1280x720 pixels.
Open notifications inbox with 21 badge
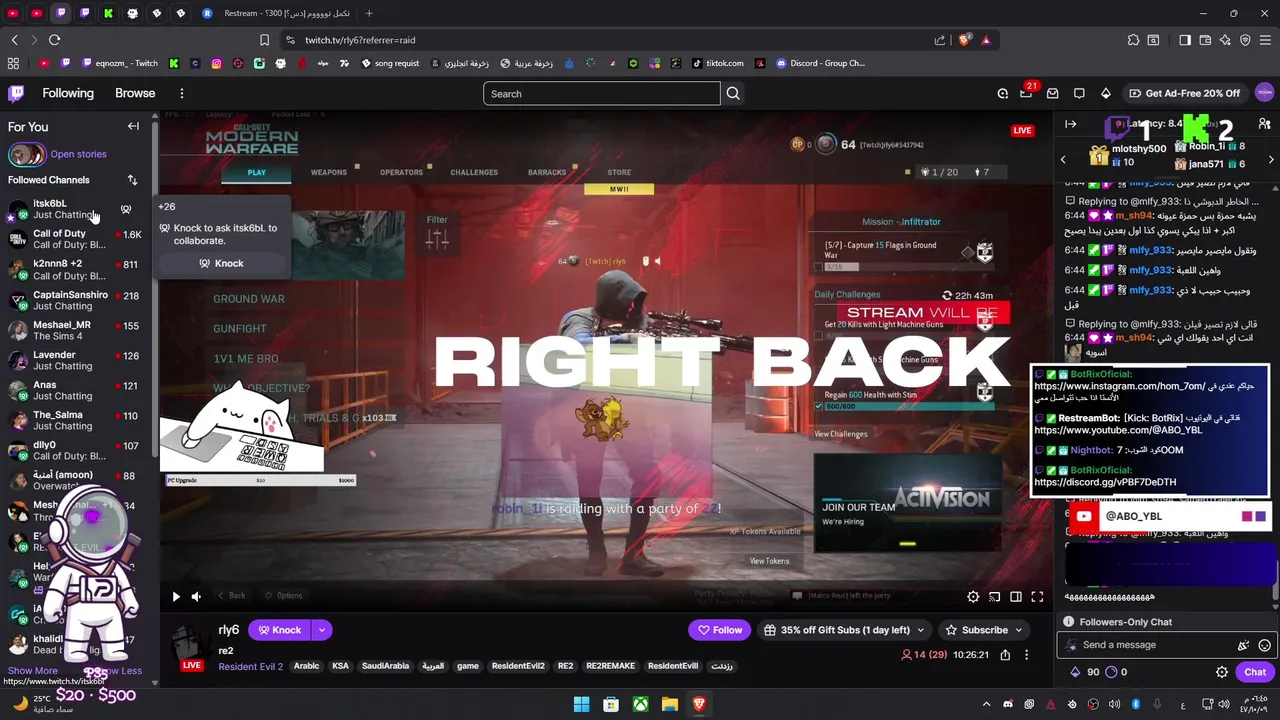pos(1026,93)
